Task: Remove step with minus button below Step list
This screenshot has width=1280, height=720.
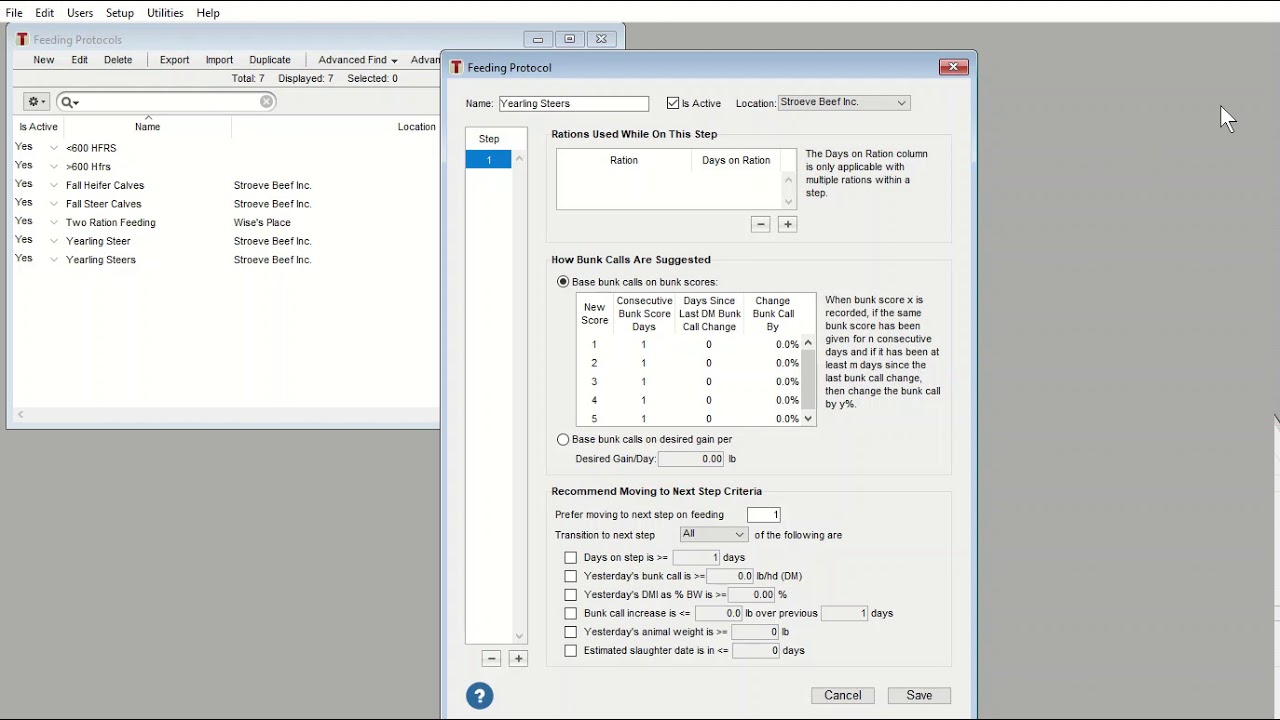Action: [x=491, y=658]
